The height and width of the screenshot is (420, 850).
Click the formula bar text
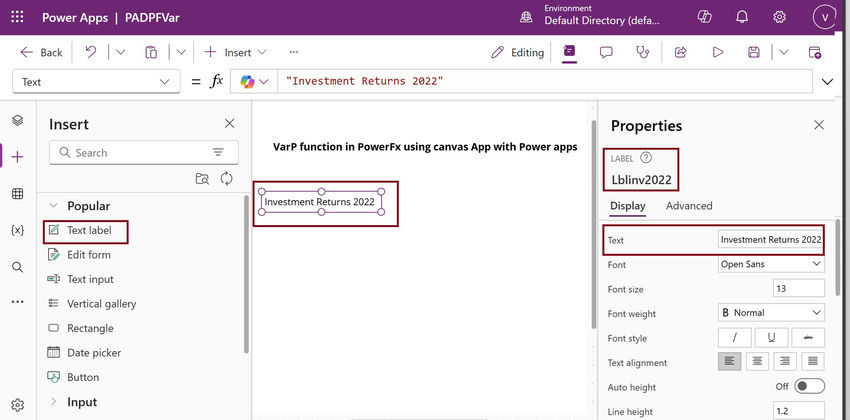(365, 81)
